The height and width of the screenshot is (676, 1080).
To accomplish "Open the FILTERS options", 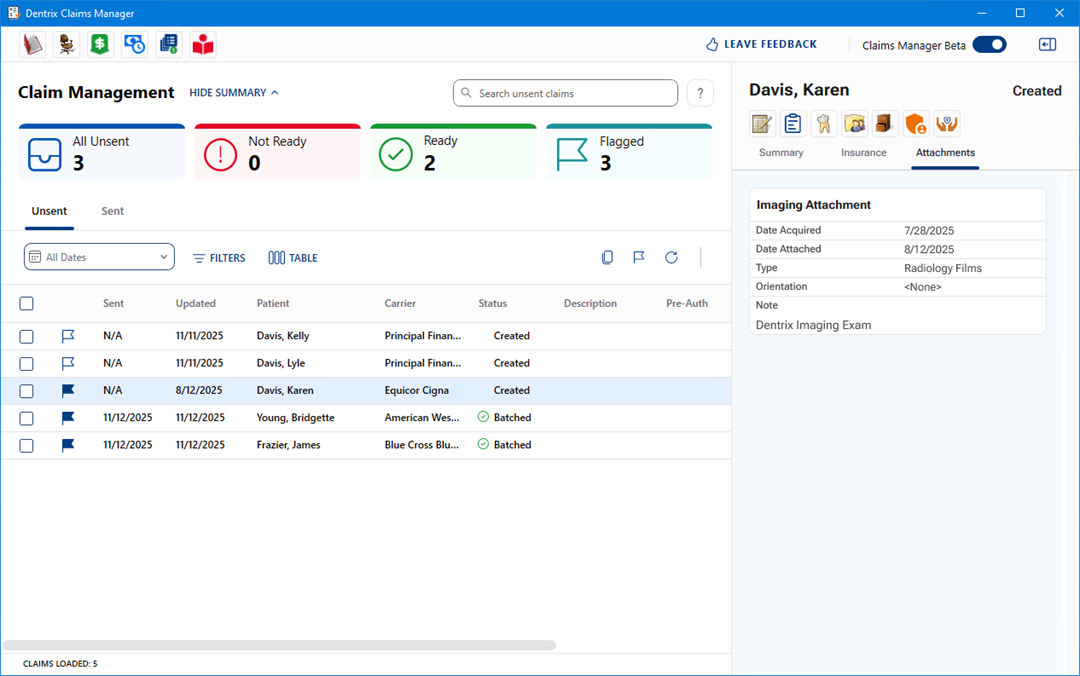I will [219, 258].
